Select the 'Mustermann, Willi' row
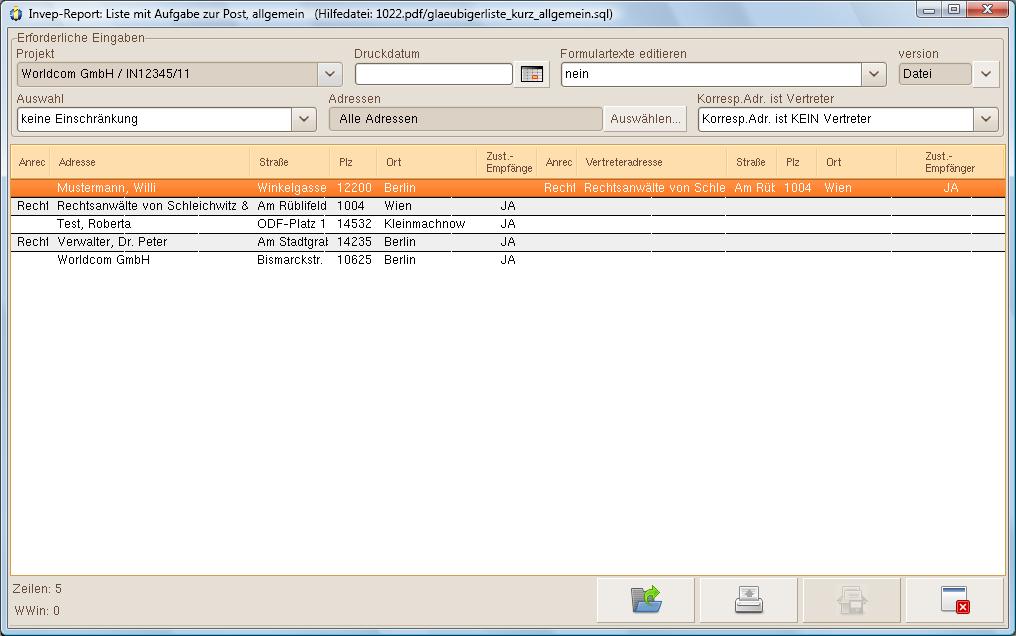Screen dimensions: 1016x636 (507, 188)
